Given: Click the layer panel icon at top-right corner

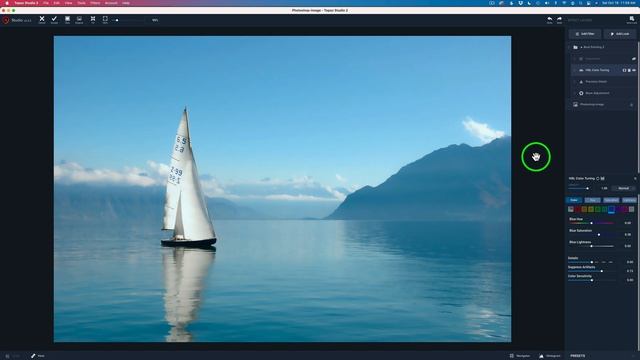Looking at the screenshot, I should (631, 19).
